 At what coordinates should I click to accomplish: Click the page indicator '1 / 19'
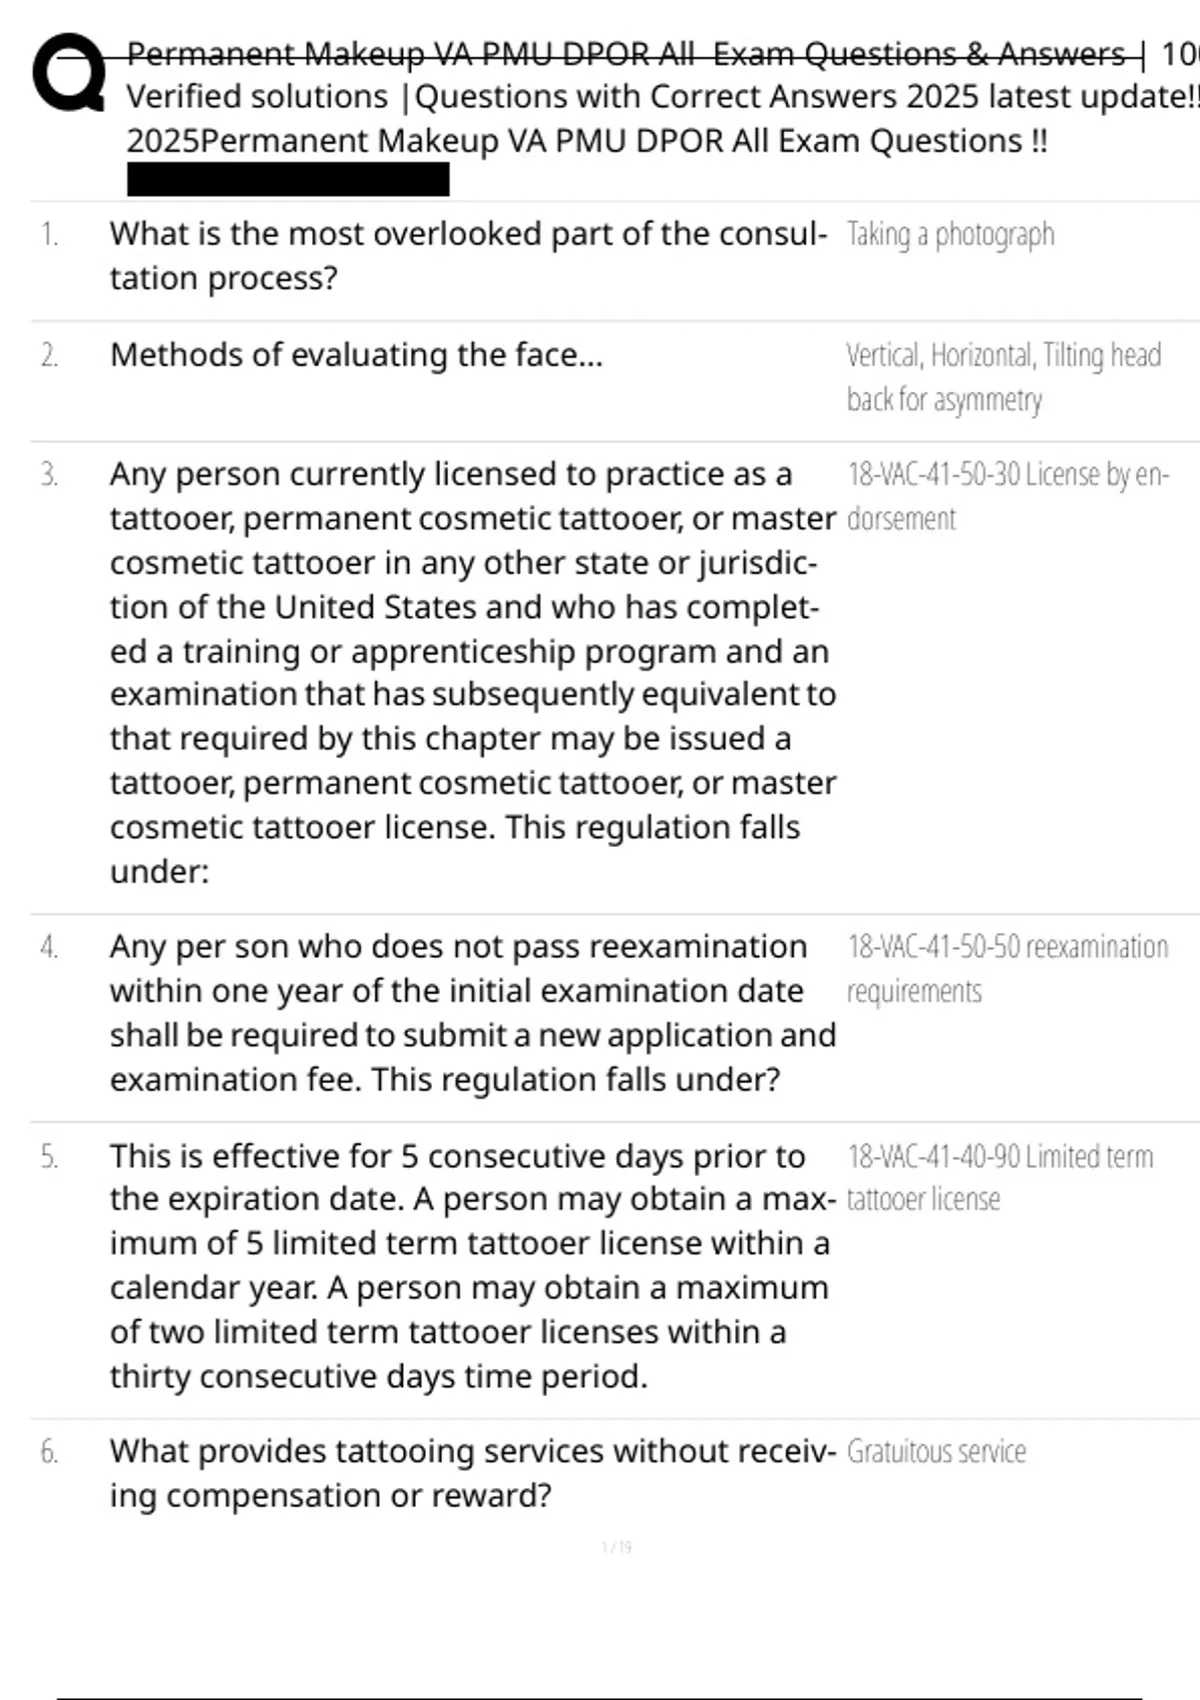tap(617, 1547)
